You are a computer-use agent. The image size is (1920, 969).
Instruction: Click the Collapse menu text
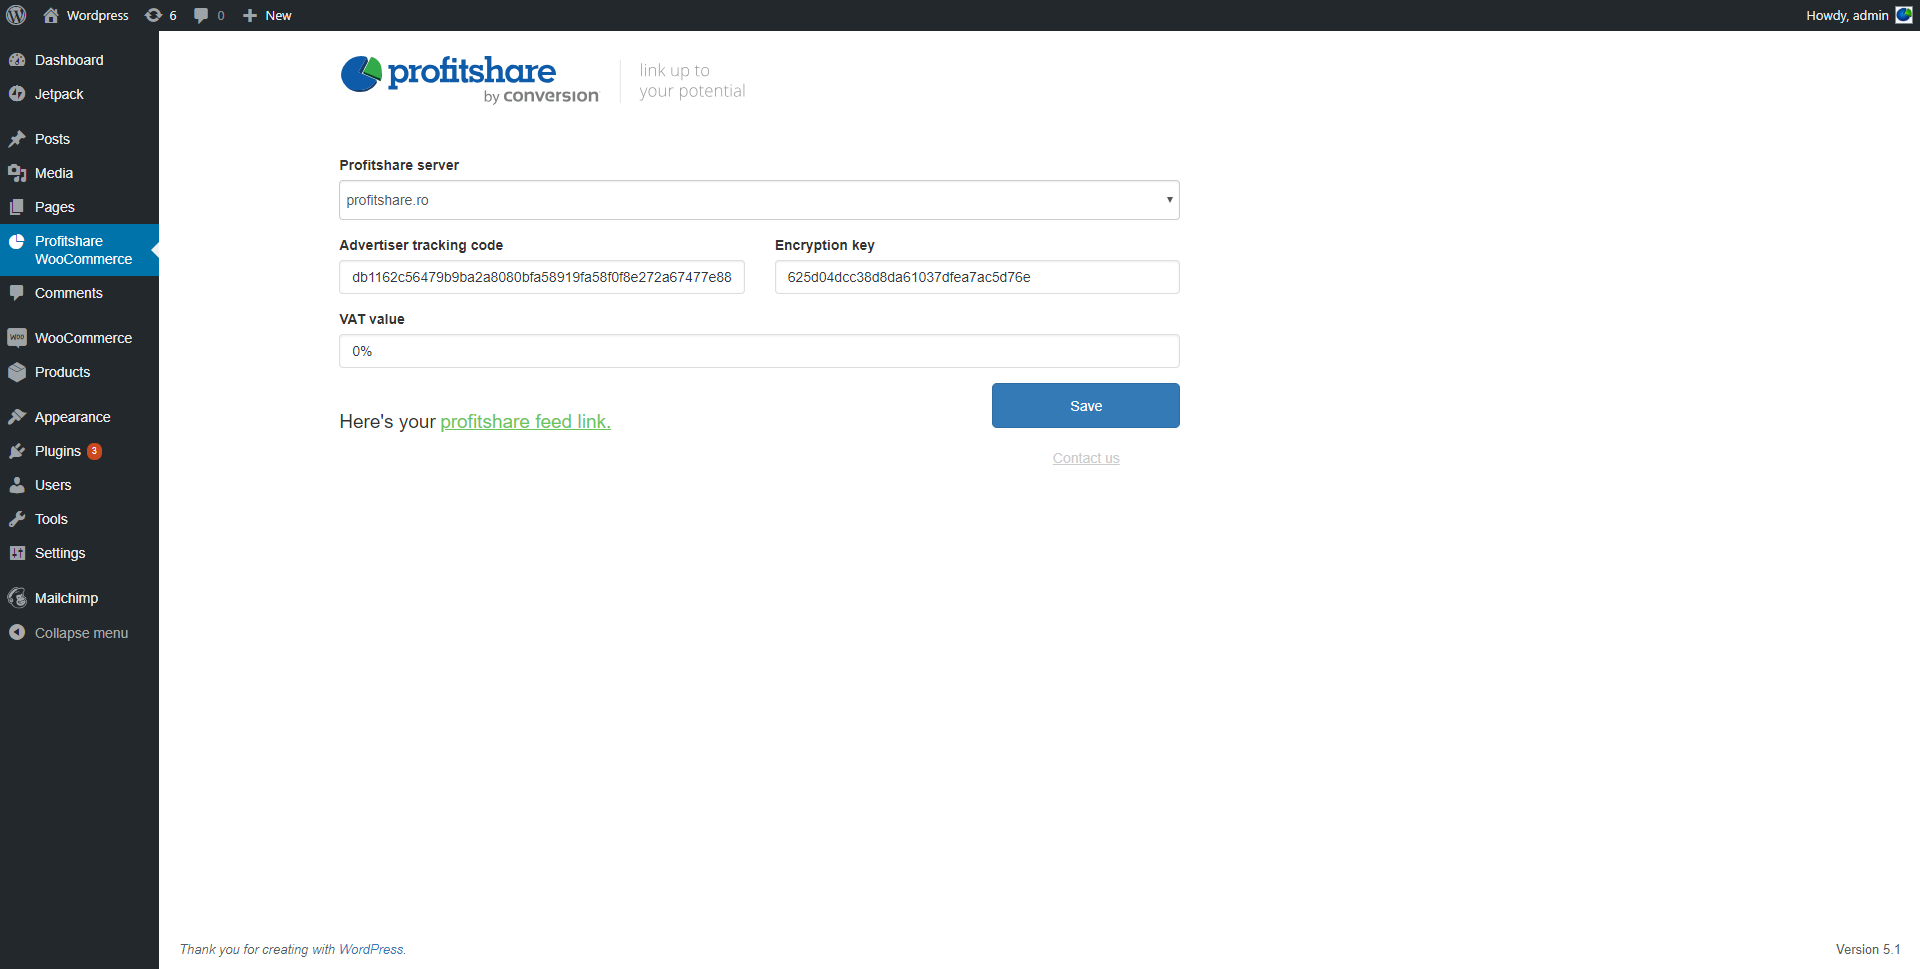pos(81,633)
